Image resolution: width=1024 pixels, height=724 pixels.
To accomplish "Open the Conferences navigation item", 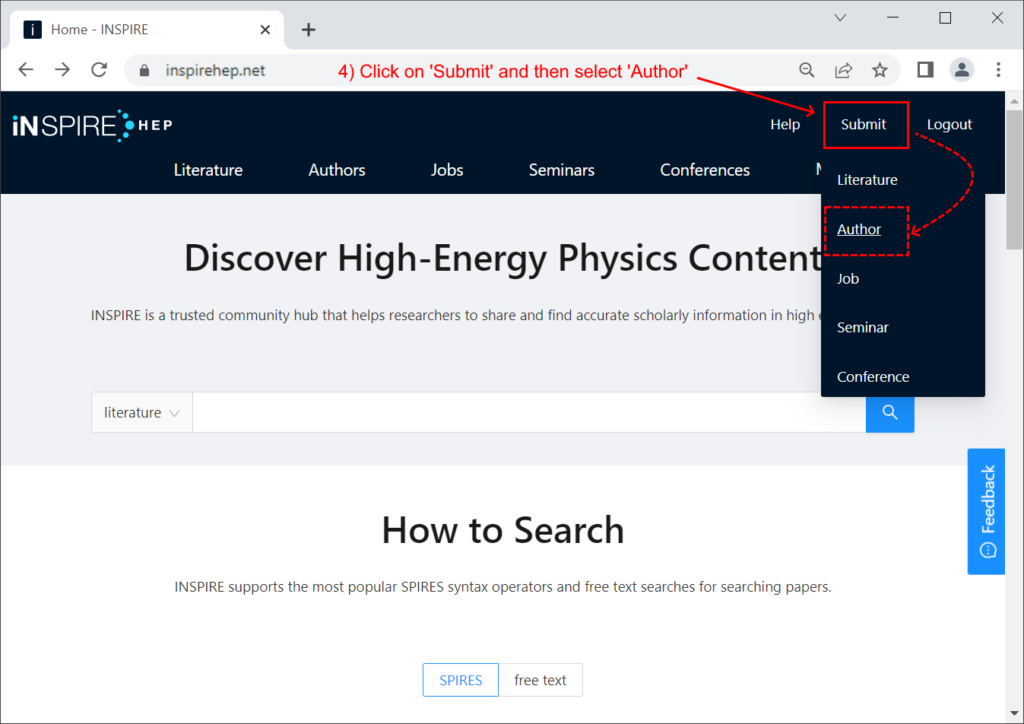I will click(x=704, y=170).
